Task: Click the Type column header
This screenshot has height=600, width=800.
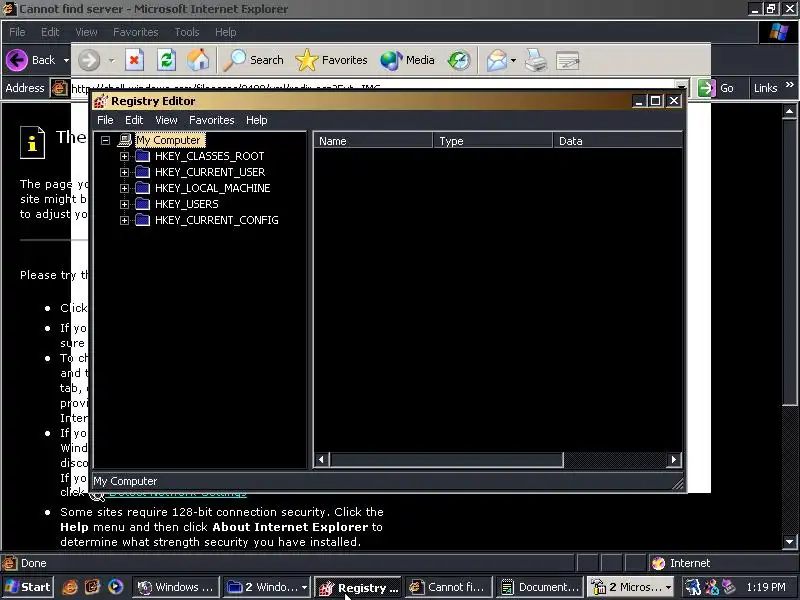Action: pyautogui.click(x=493, y=141)
